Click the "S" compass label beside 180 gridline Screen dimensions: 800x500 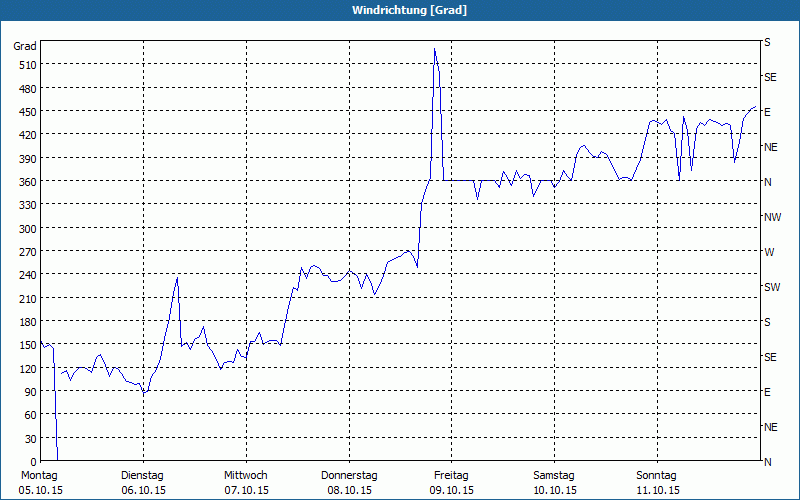tap(767, 322)
